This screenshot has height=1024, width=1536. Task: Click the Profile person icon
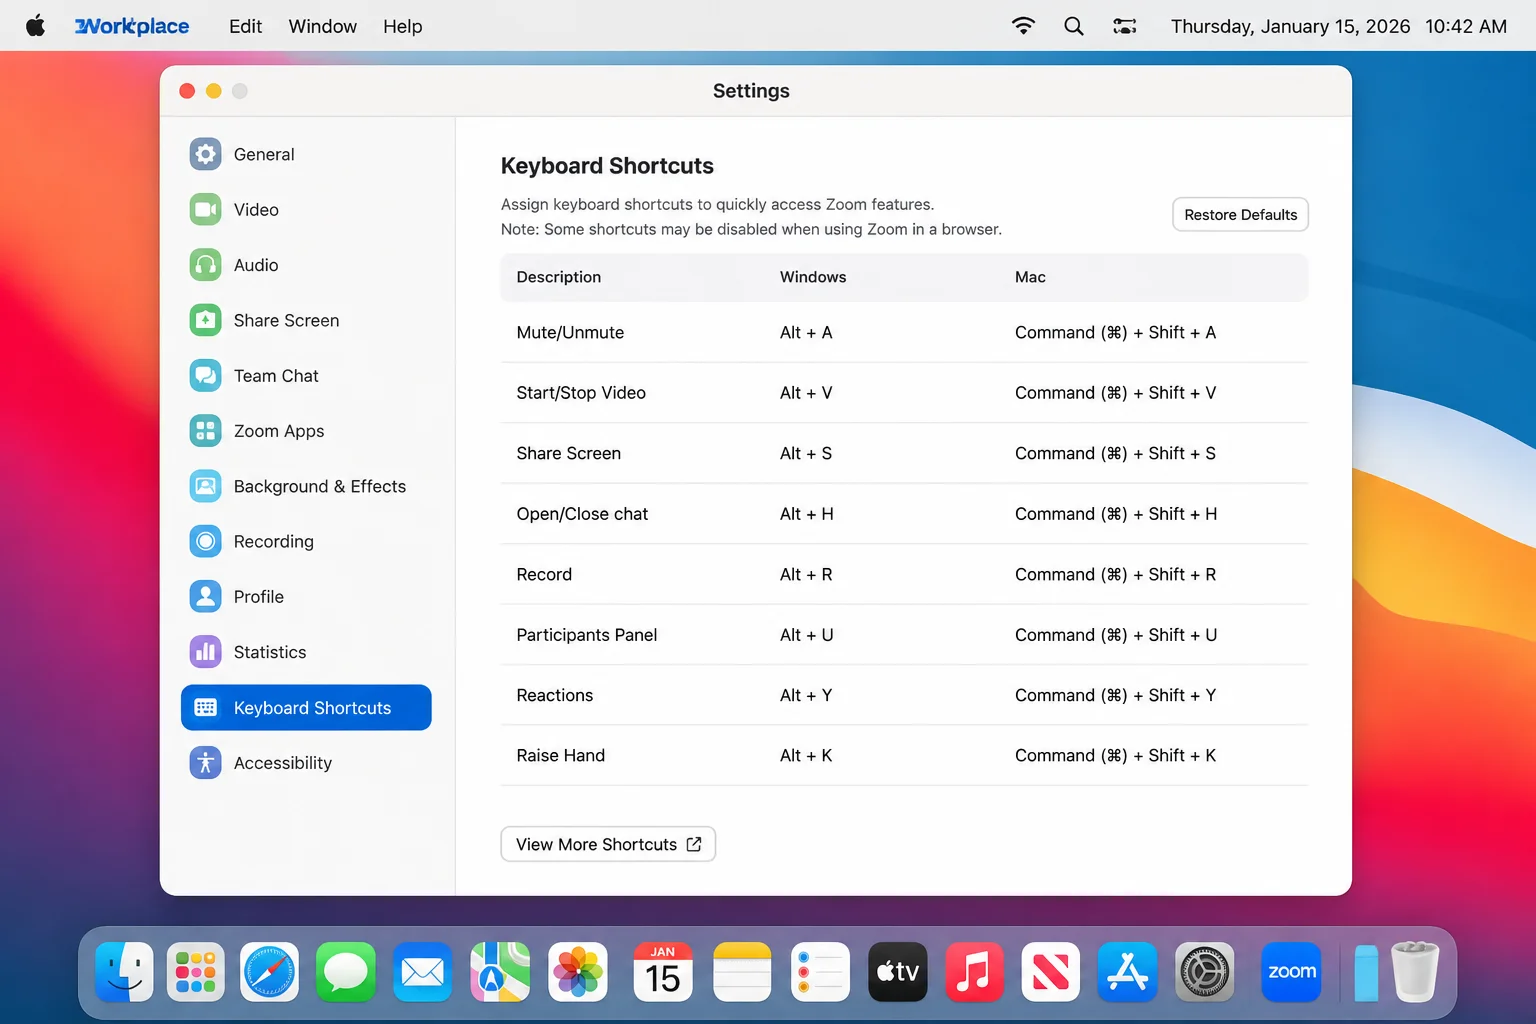(x=205, y=597)
